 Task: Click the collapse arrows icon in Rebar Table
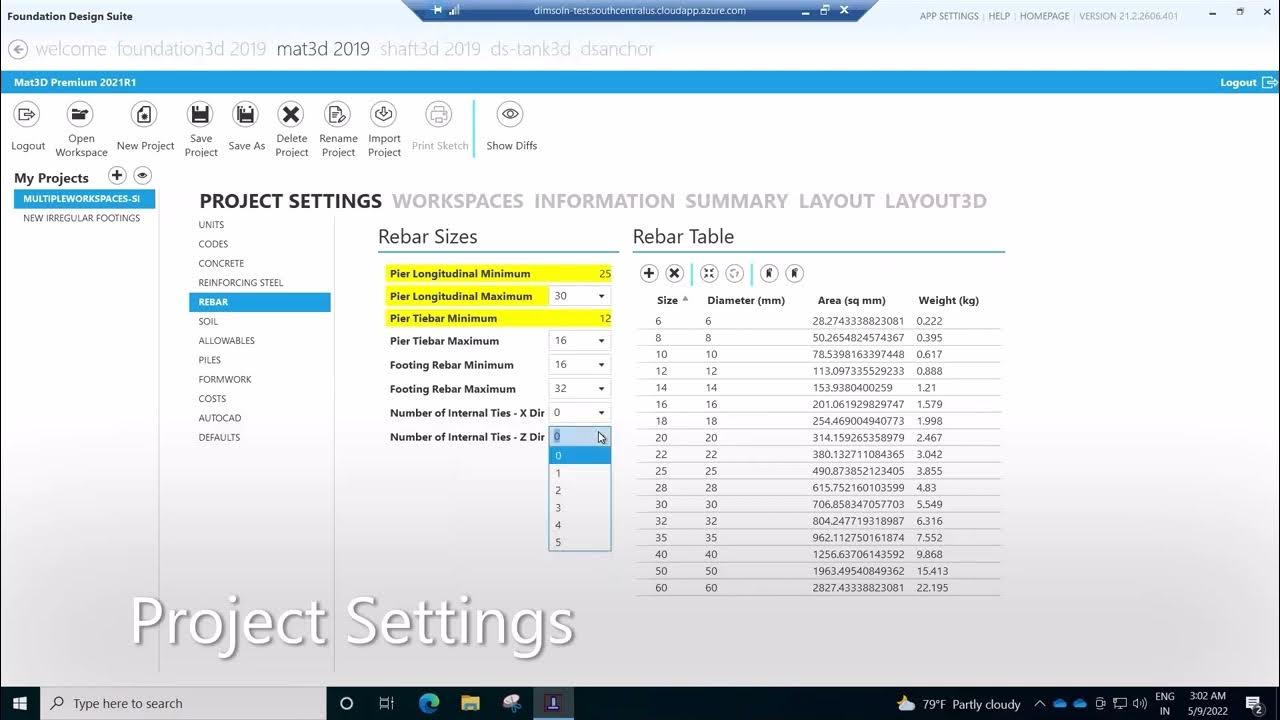709,273
